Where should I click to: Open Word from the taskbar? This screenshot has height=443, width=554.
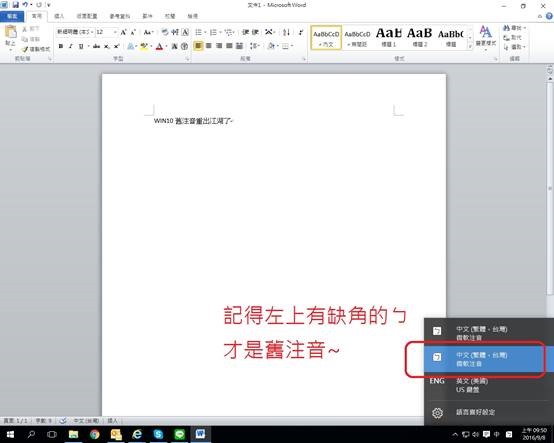click(x=200, y=433)
